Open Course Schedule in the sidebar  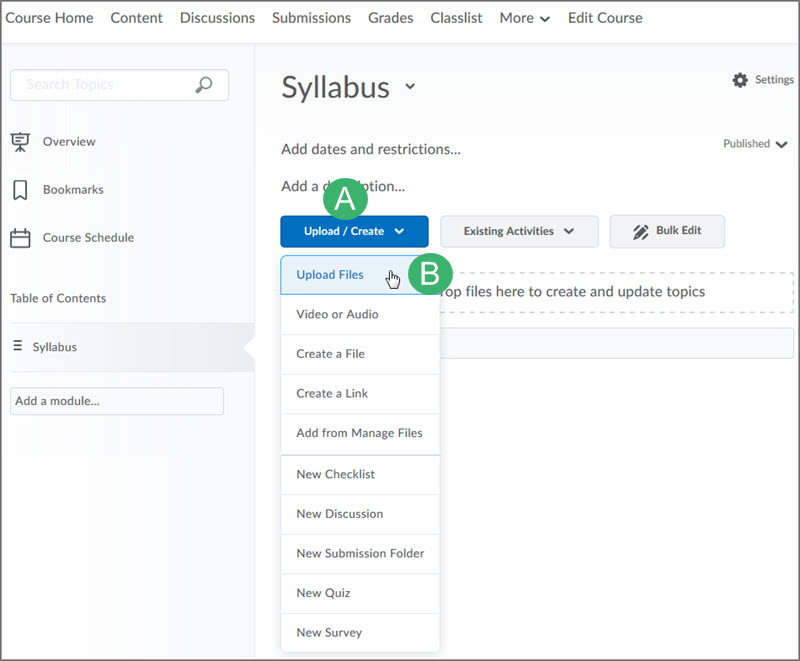(88, 238)
